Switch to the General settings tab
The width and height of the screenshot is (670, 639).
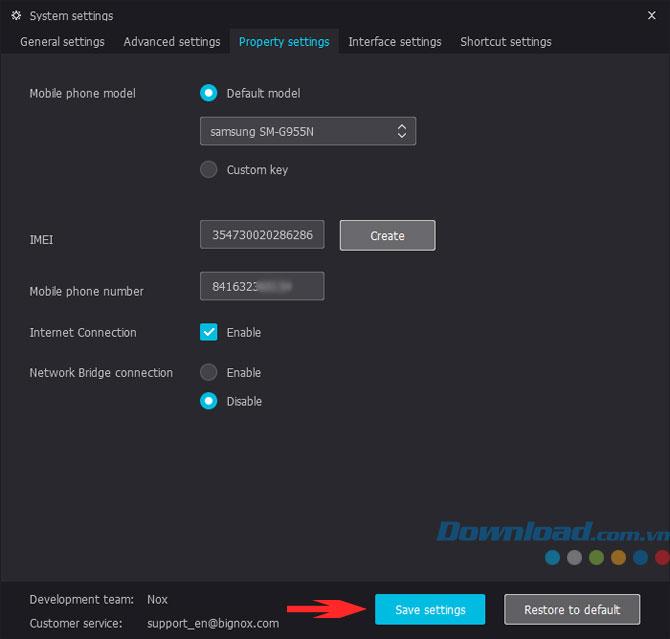[x=62, y=42]
